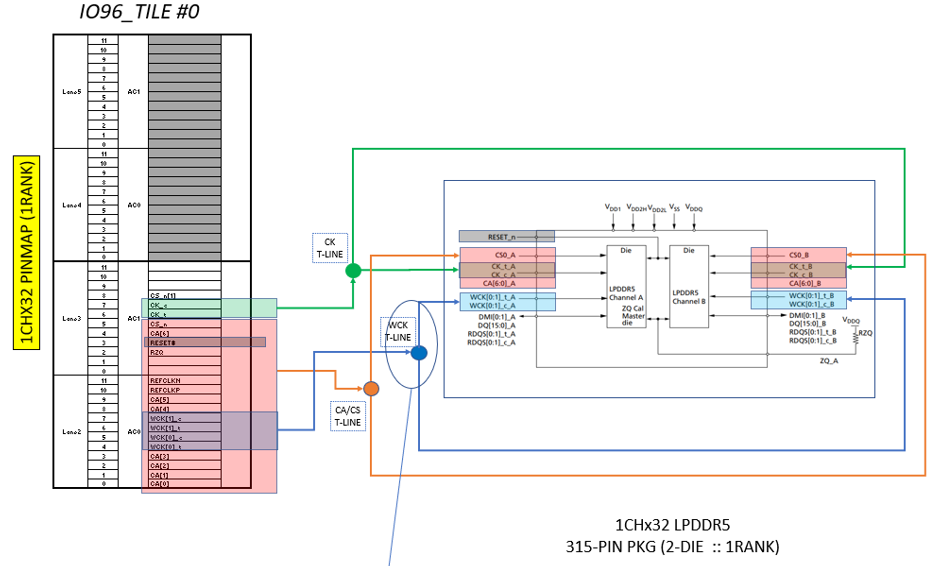Click the IO96_TILE #0 title

click(140, 11)
